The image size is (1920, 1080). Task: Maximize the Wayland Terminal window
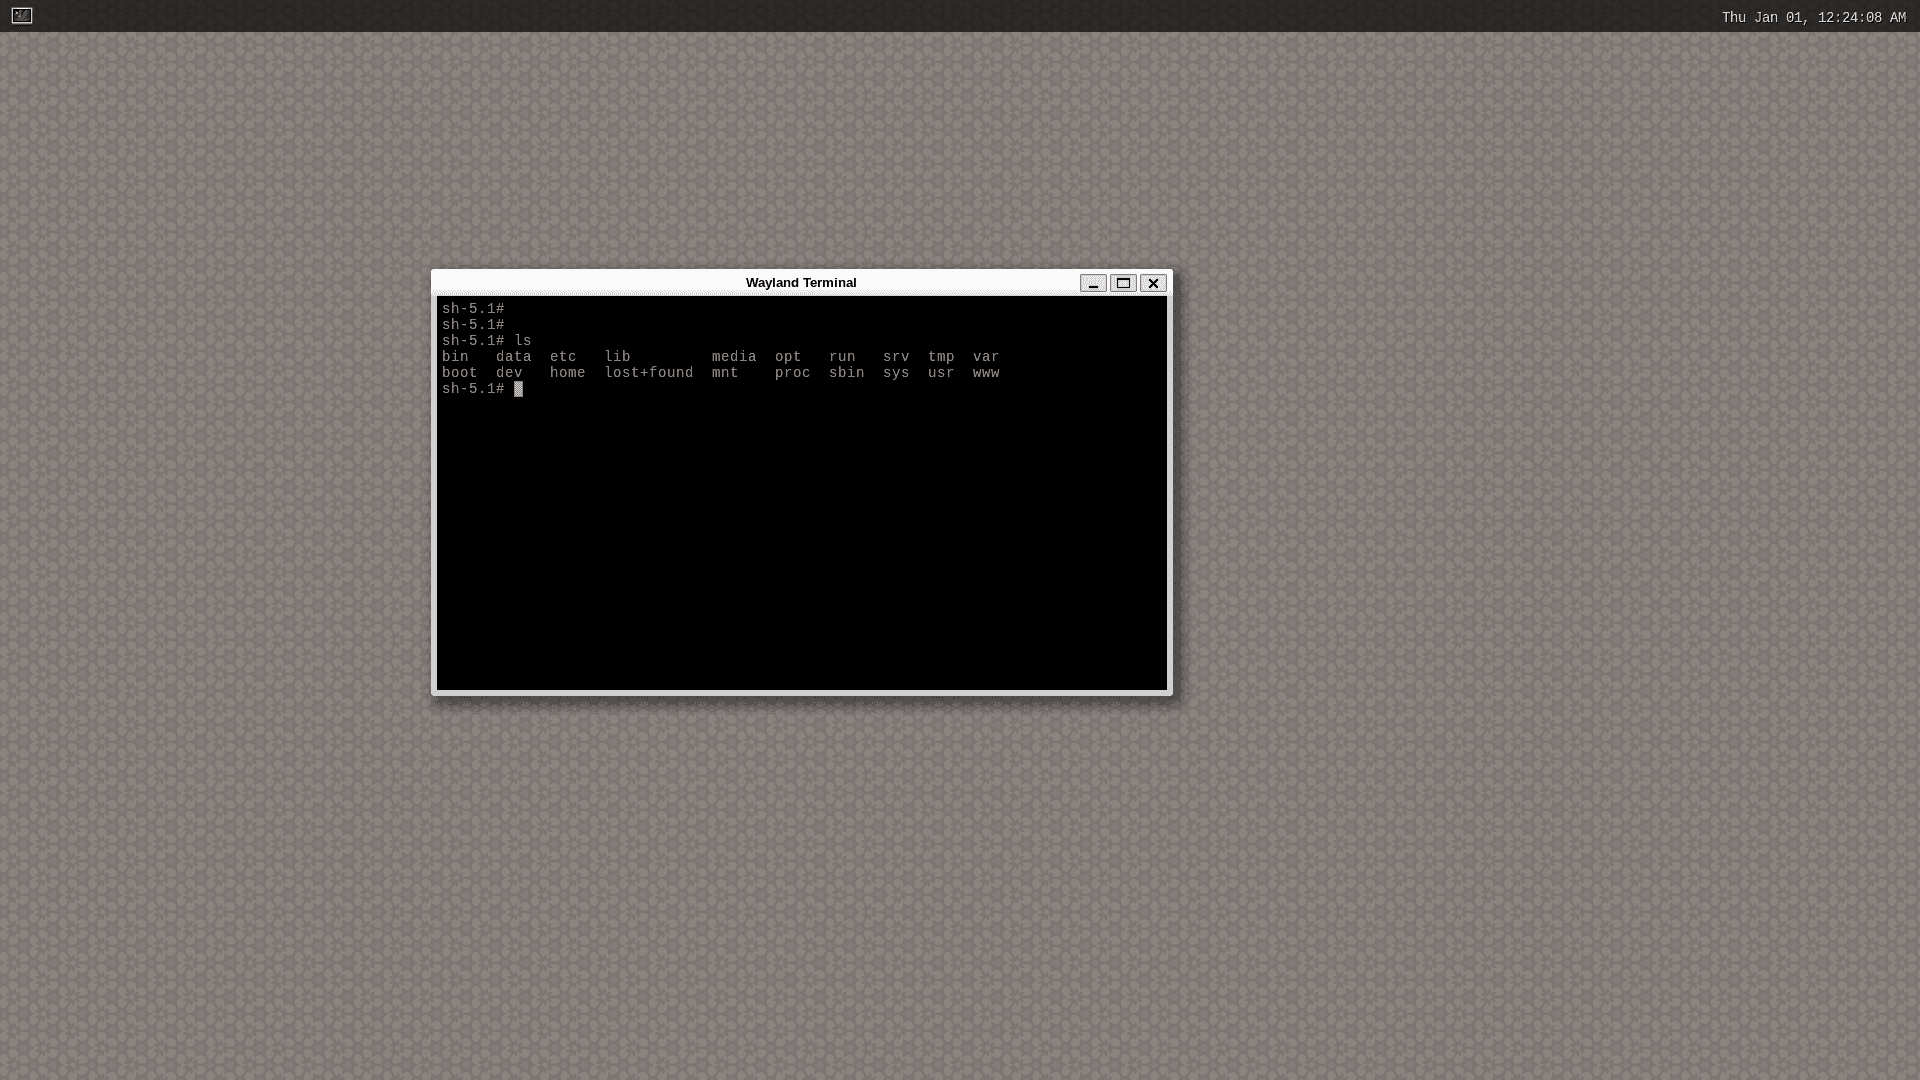(x=1123, y=283)
